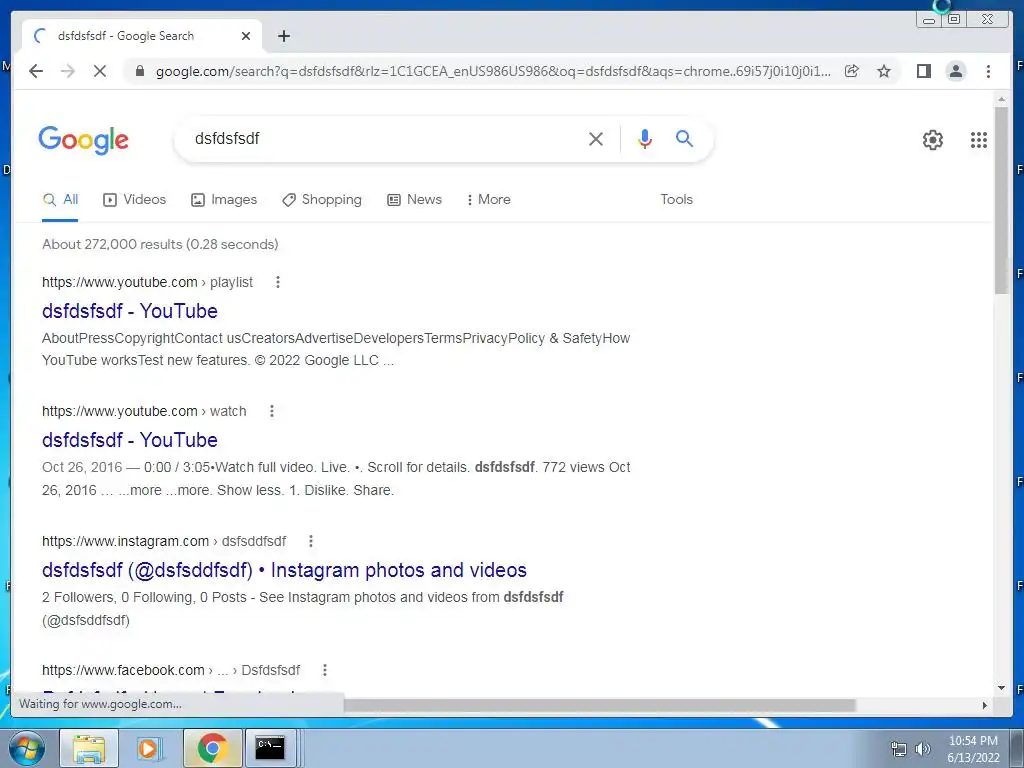Viewport: 1024px width, 768px height.
Task: Go back to the previous page
Action: [36, 71]
